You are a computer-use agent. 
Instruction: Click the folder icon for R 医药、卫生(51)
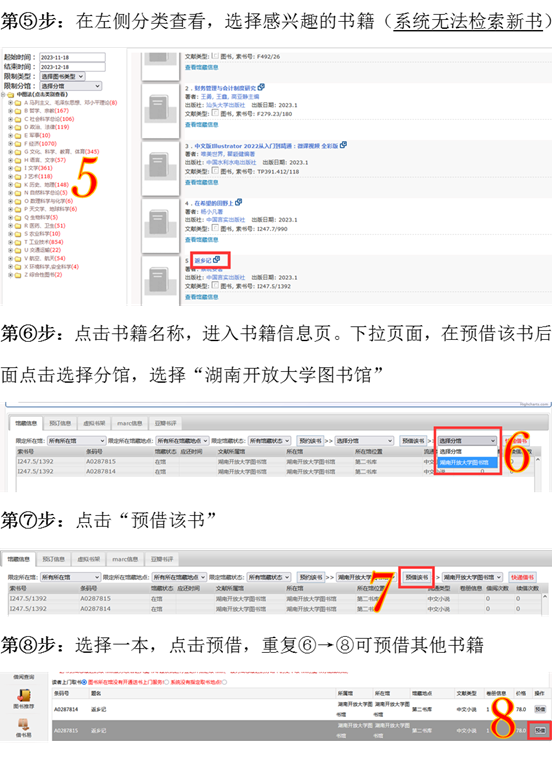[x=18, y=226]
